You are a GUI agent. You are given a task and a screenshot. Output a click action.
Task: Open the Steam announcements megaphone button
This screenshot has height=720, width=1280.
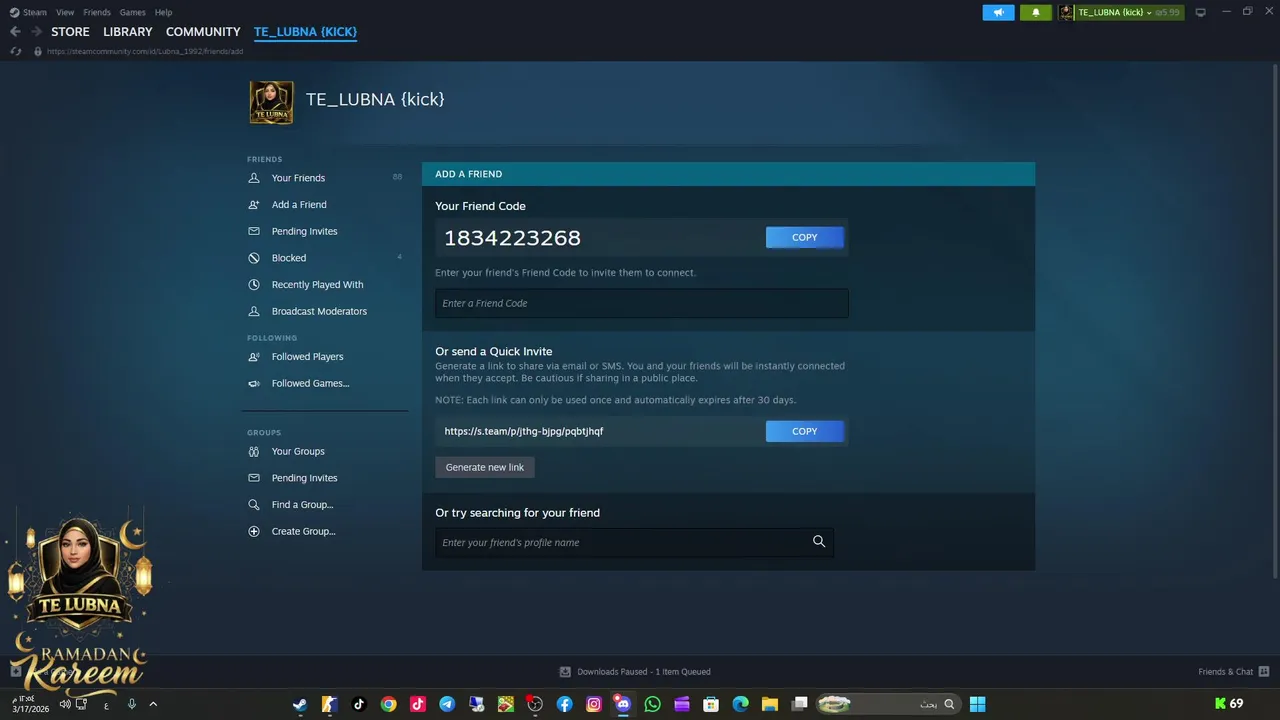pos(998,12)
